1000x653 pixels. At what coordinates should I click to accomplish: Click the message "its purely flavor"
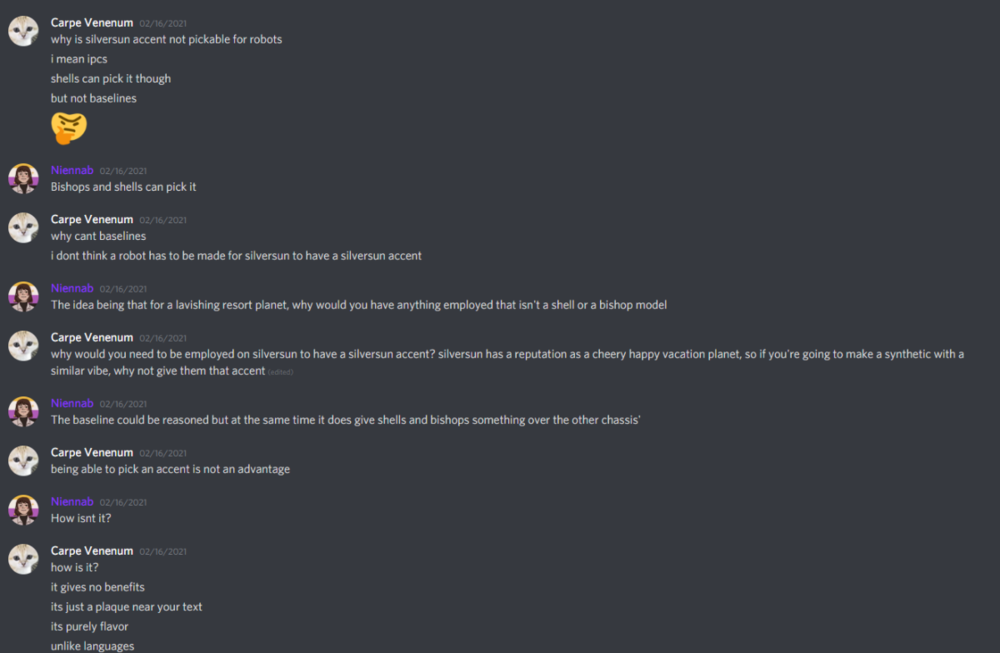click(90, 627)
